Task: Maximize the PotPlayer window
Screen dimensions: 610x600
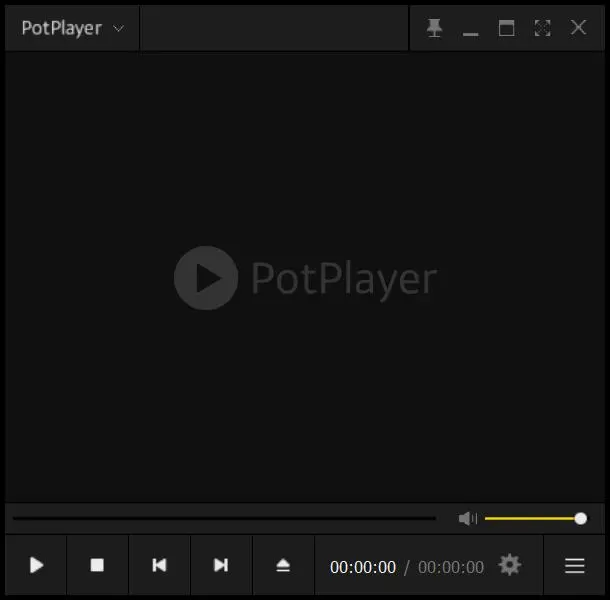Action: pos(507,28)
